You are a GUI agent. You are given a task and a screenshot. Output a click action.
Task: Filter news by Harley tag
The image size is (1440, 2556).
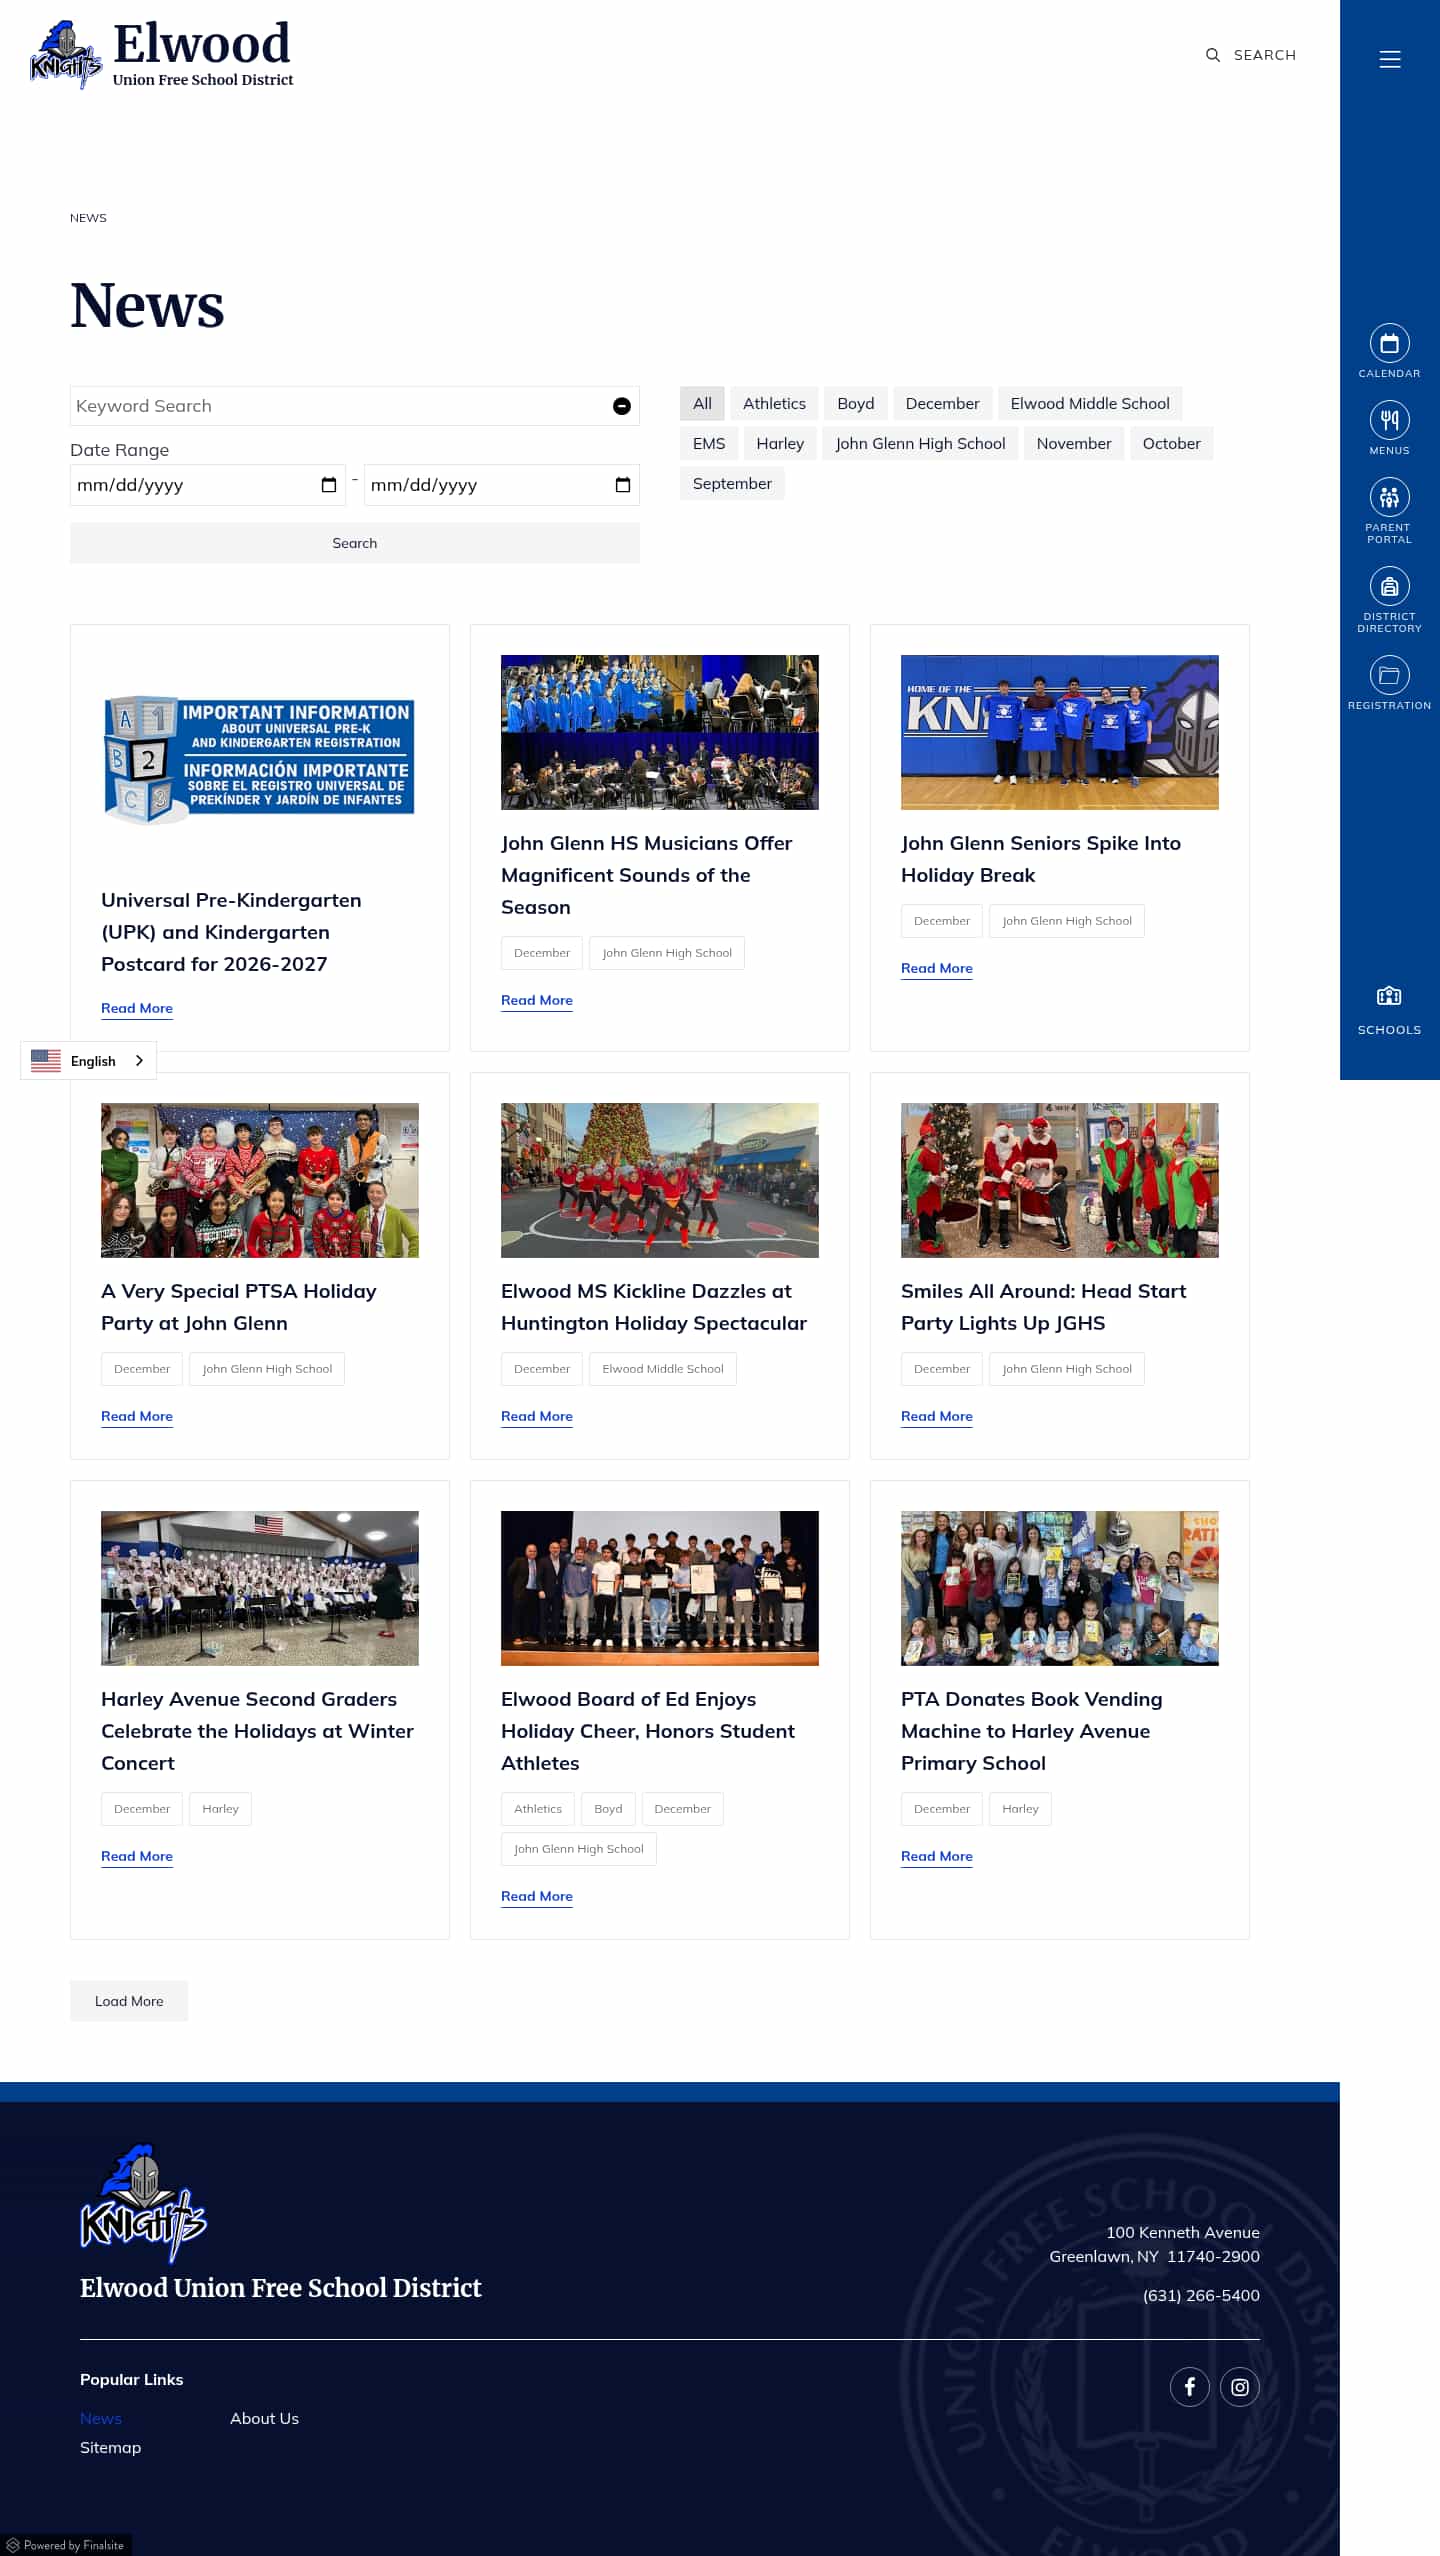[780, 443]
